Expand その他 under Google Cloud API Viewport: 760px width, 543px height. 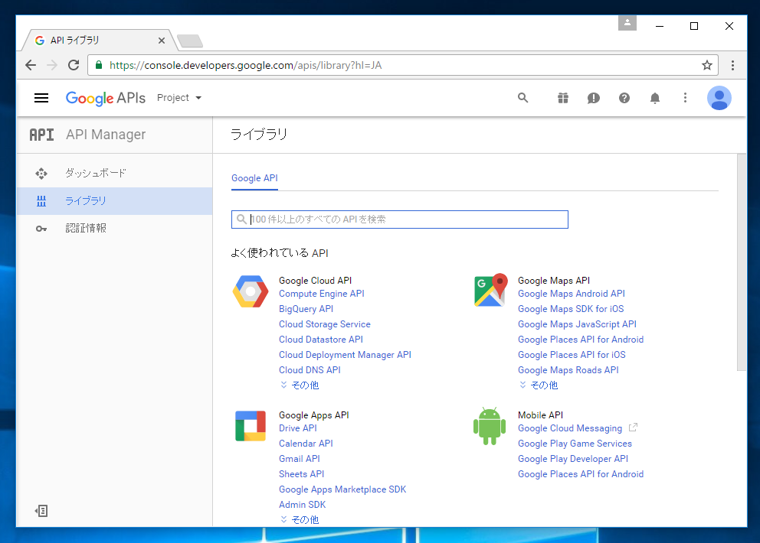click(x=300, y=385)
